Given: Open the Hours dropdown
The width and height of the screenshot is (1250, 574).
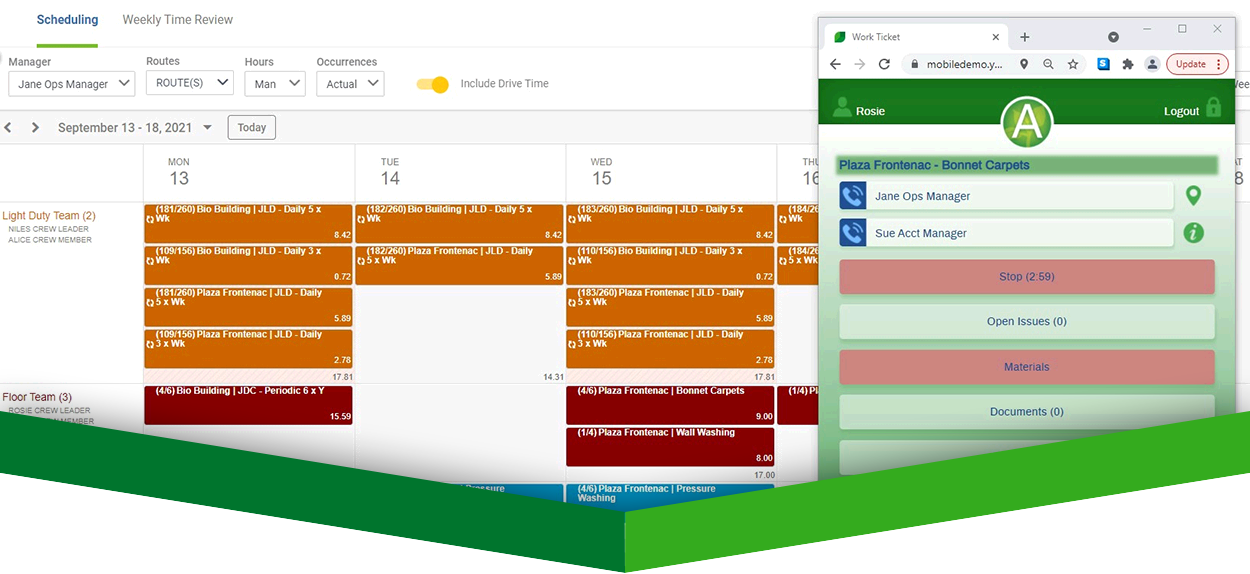Looking at the screenshot, I should (x=275, y=84).
